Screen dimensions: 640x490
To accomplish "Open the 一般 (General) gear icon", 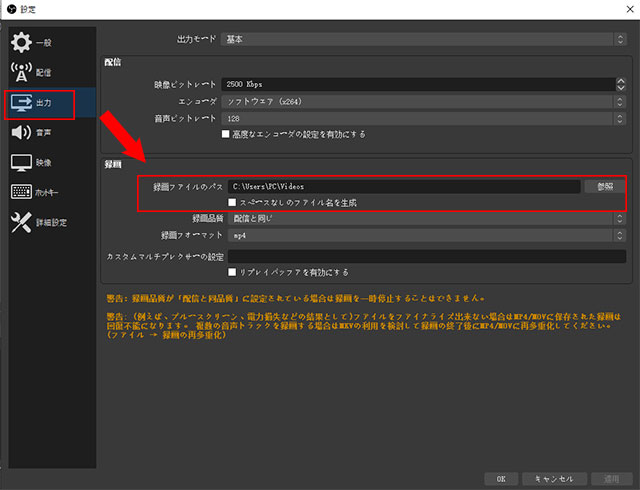I will coord(21,43).
